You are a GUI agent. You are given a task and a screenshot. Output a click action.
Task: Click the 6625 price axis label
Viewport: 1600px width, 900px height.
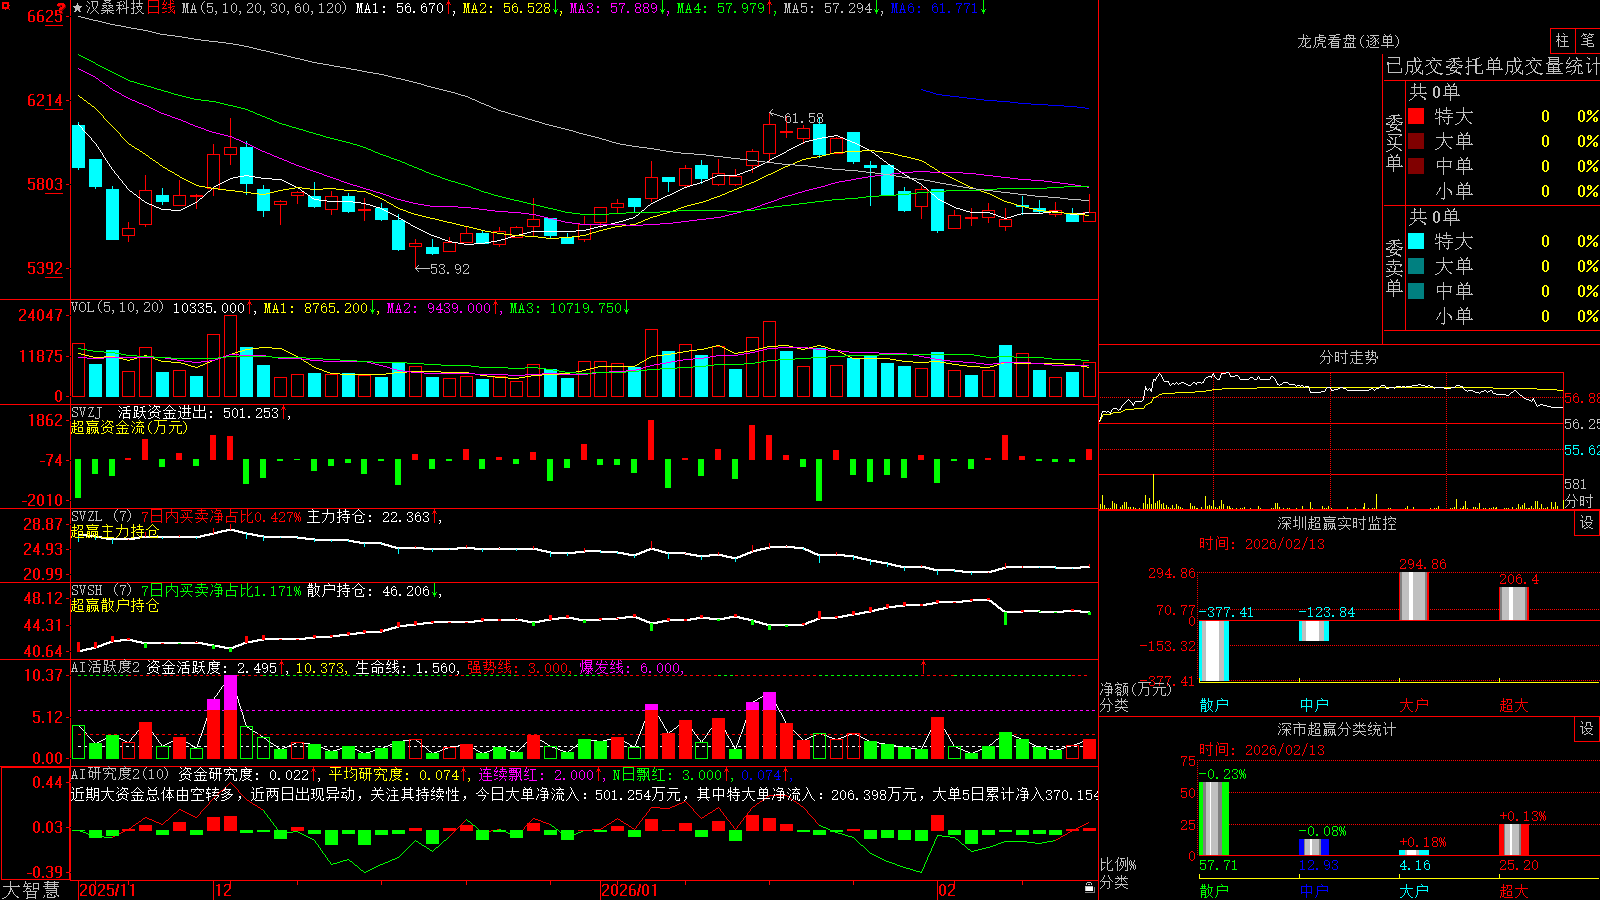pyautogui.click(x=44, y=17)
